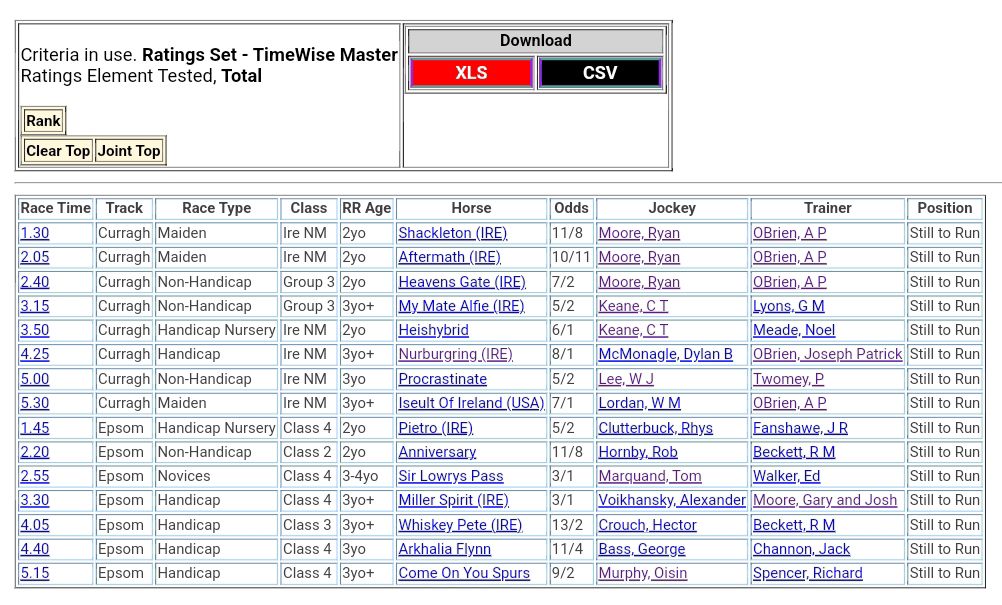This screenshot has height=605, width=1002.
Task: View trainer Channon, Jack page
Action: point(801,549)
